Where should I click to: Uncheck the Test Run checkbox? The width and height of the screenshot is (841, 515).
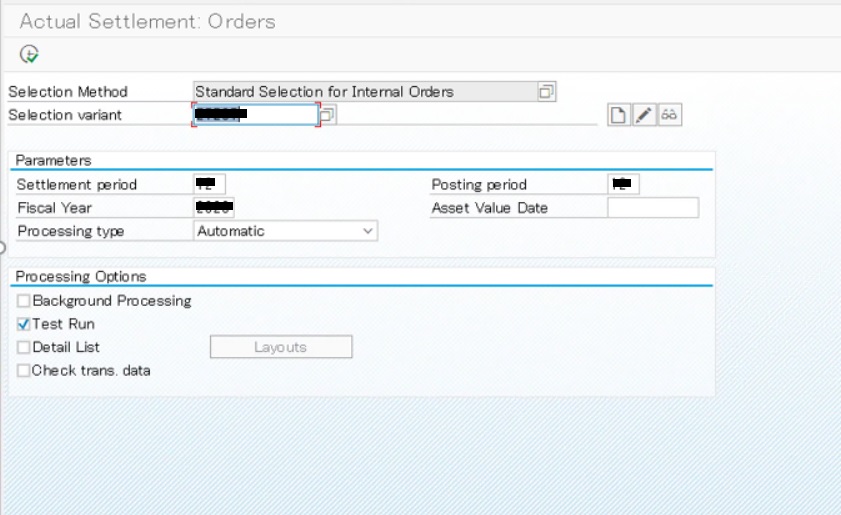24,324
